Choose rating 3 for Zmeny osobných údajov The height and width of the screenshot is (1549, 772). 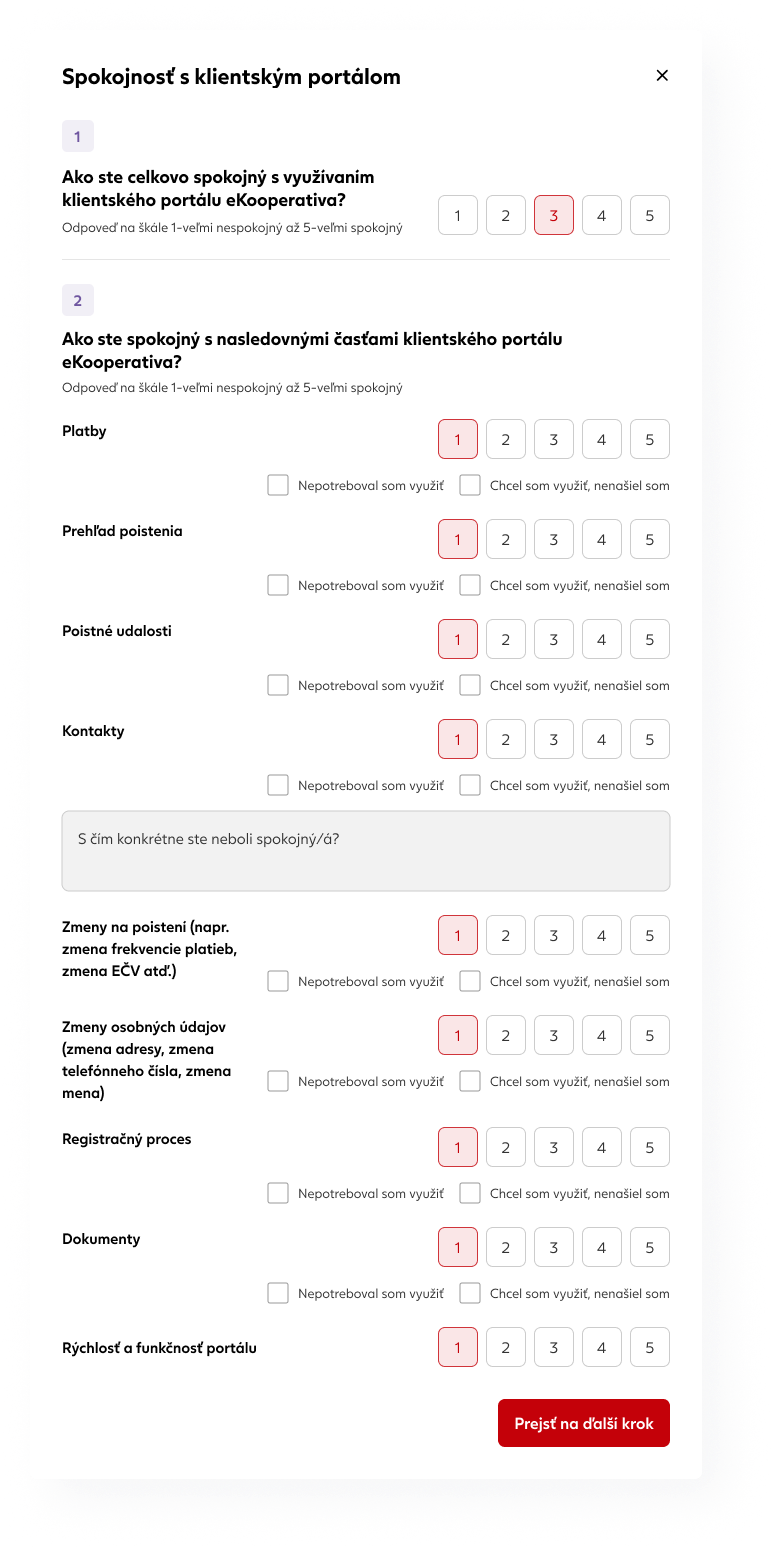(x=554, y=1035)
